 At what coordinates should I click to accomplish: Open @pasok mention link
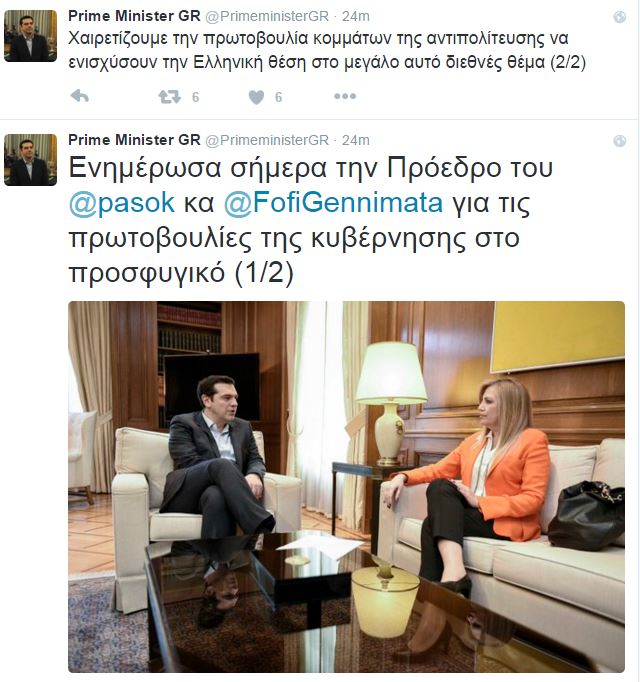[122, 203]
